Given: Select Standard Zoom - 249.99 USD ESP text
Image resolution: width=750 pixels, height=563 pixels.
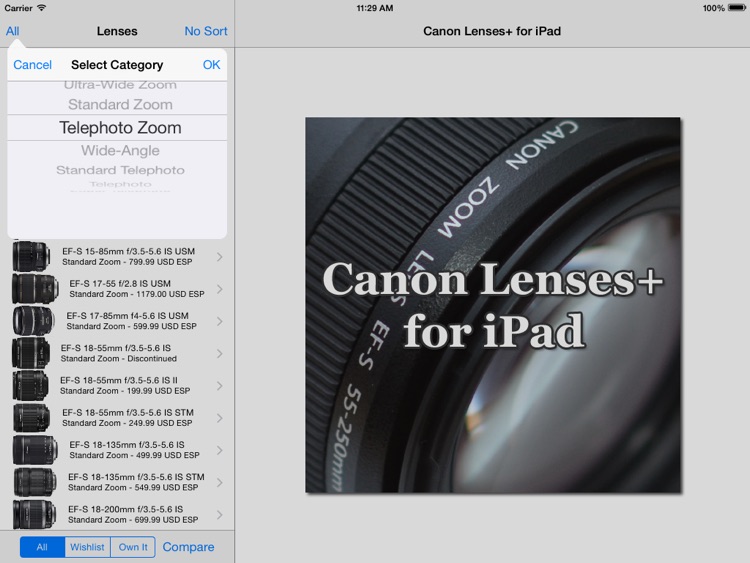Looking at the screenshot, I should click(x=127, y=423).
